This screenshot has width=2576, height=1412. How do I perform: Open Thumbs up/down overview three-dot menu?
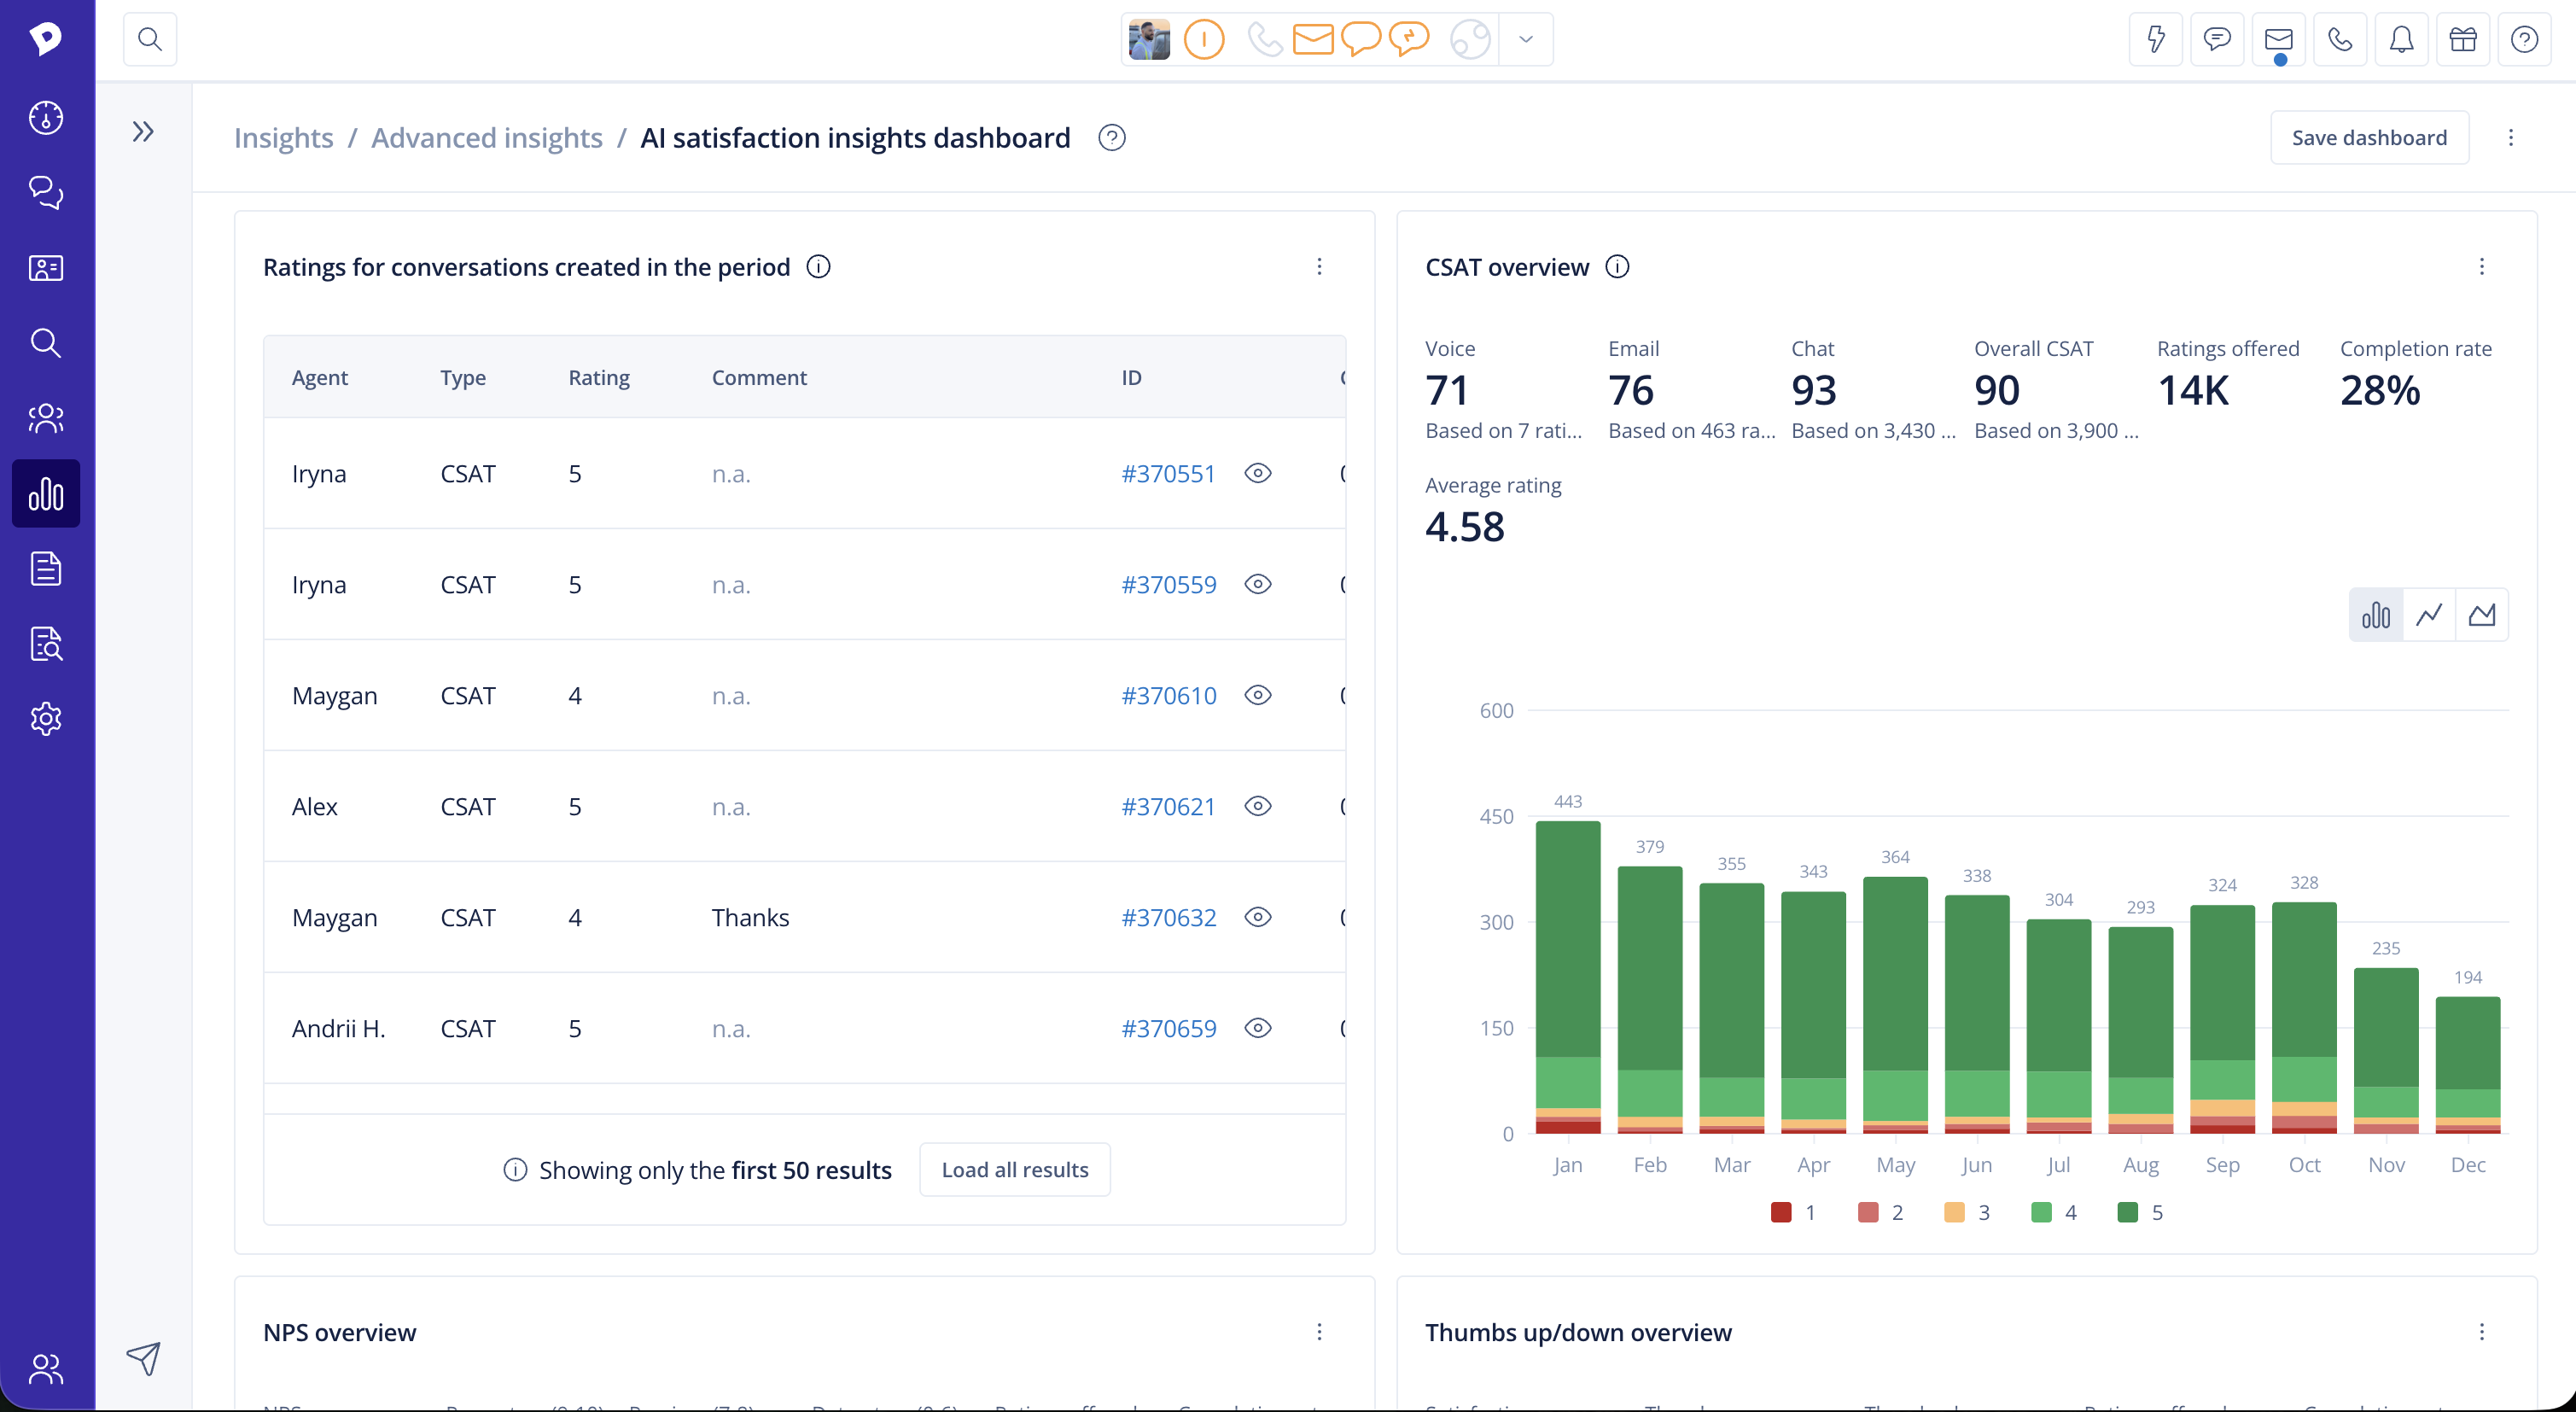point(2481,1332)
